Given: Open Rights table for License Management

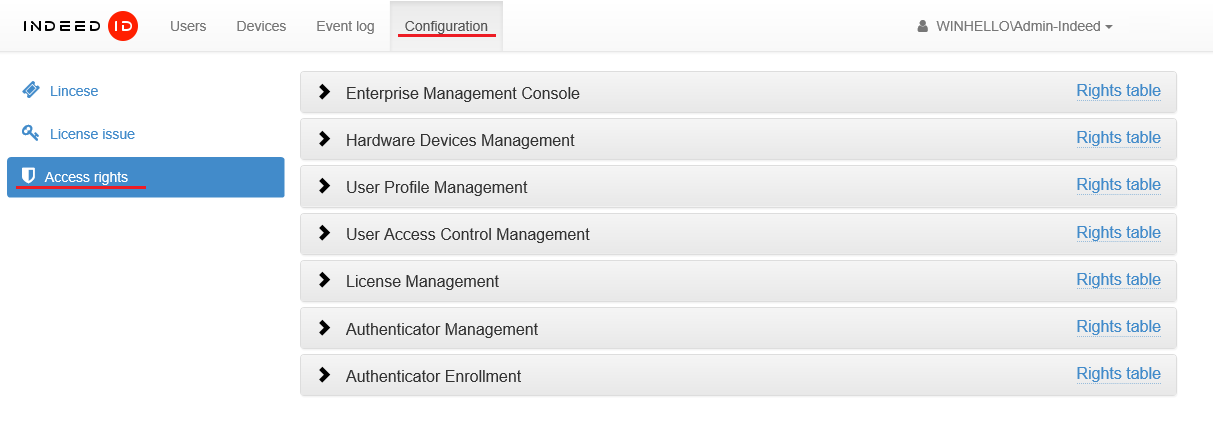Looking at the screenshot, I should pyautogui.click(x=1118, y=280).
